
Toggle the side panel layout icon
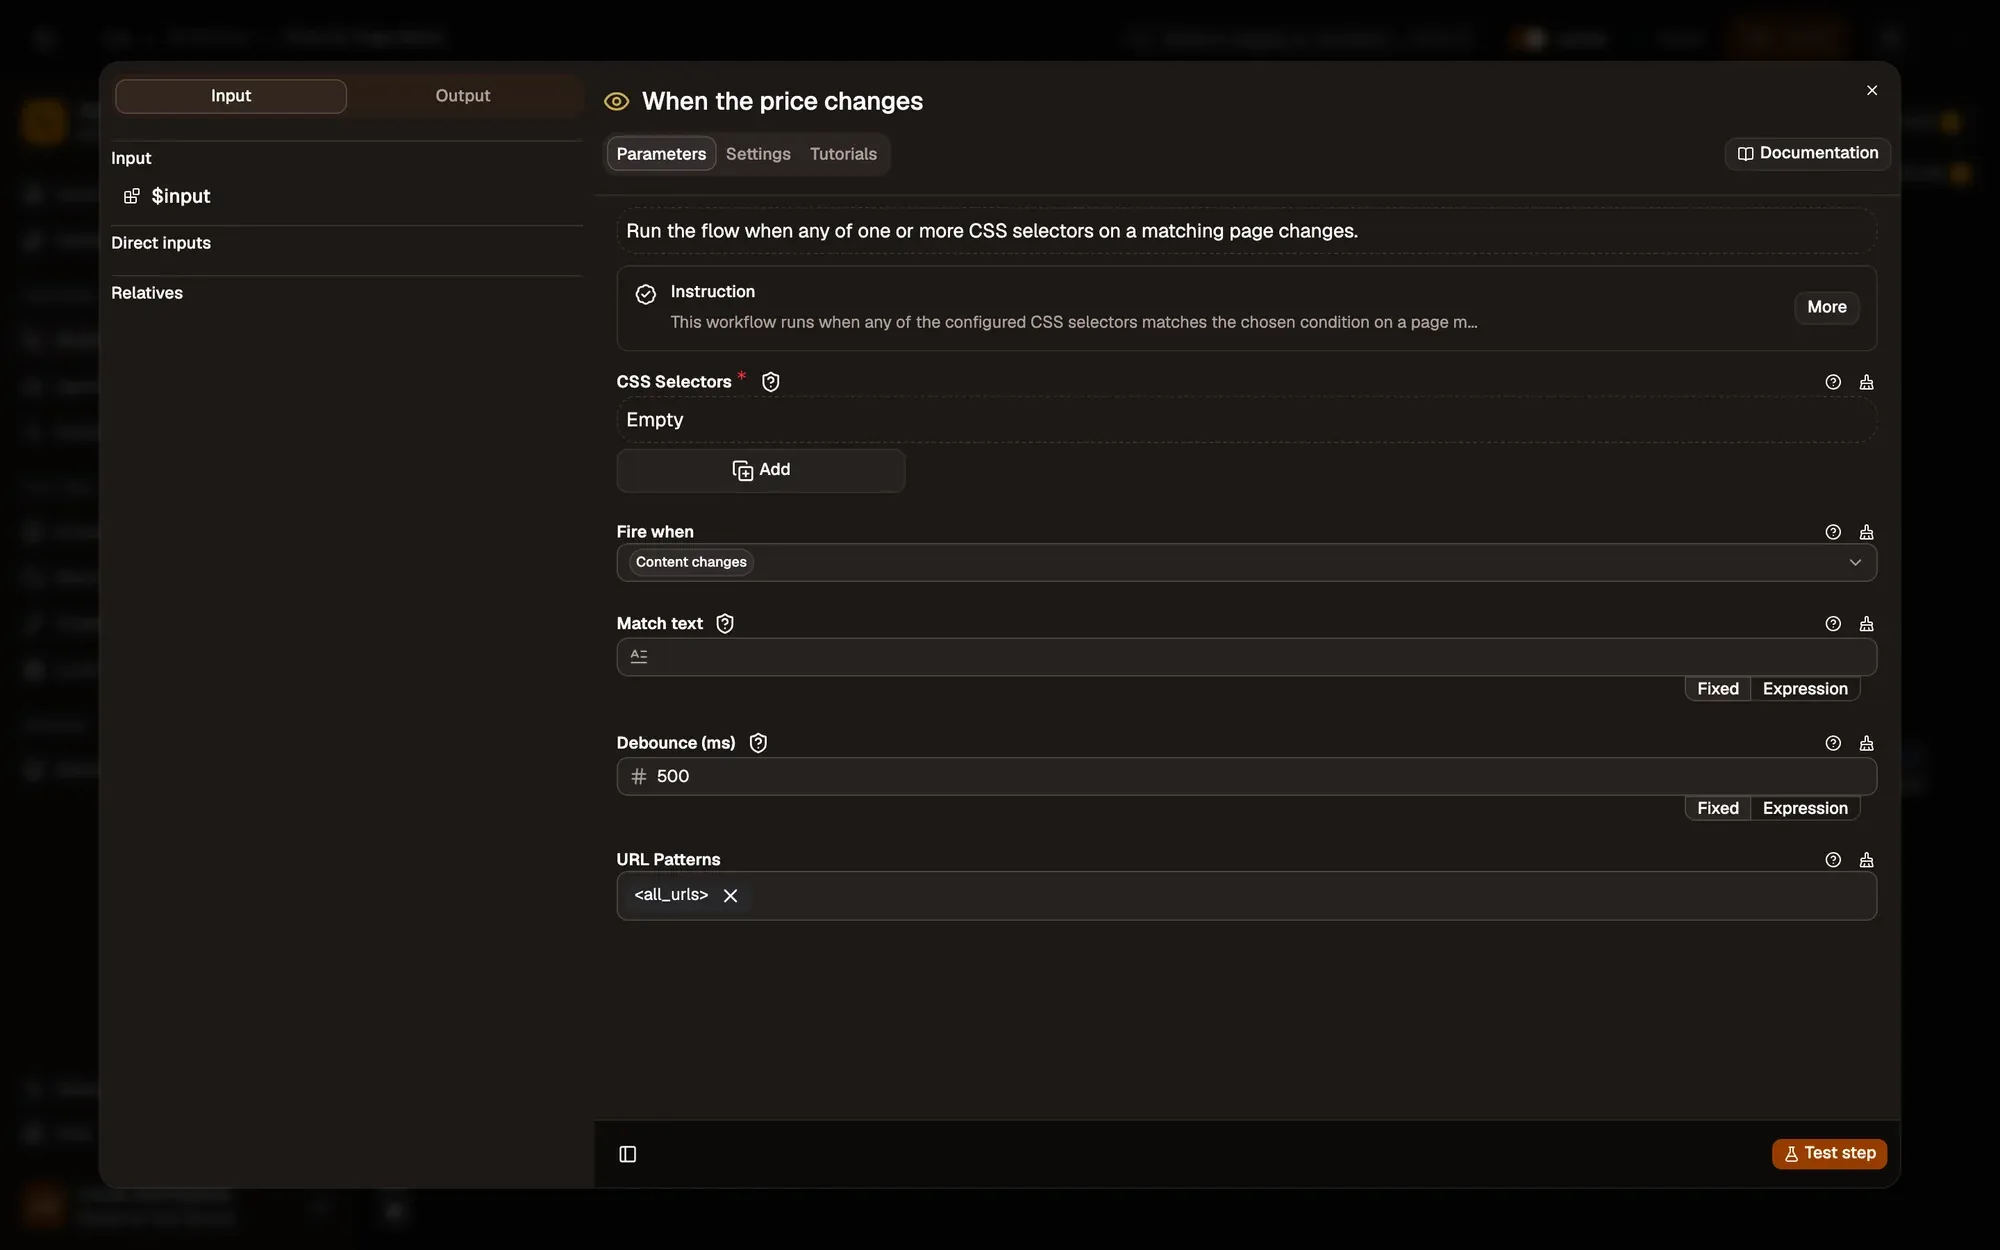[628, 1154]
